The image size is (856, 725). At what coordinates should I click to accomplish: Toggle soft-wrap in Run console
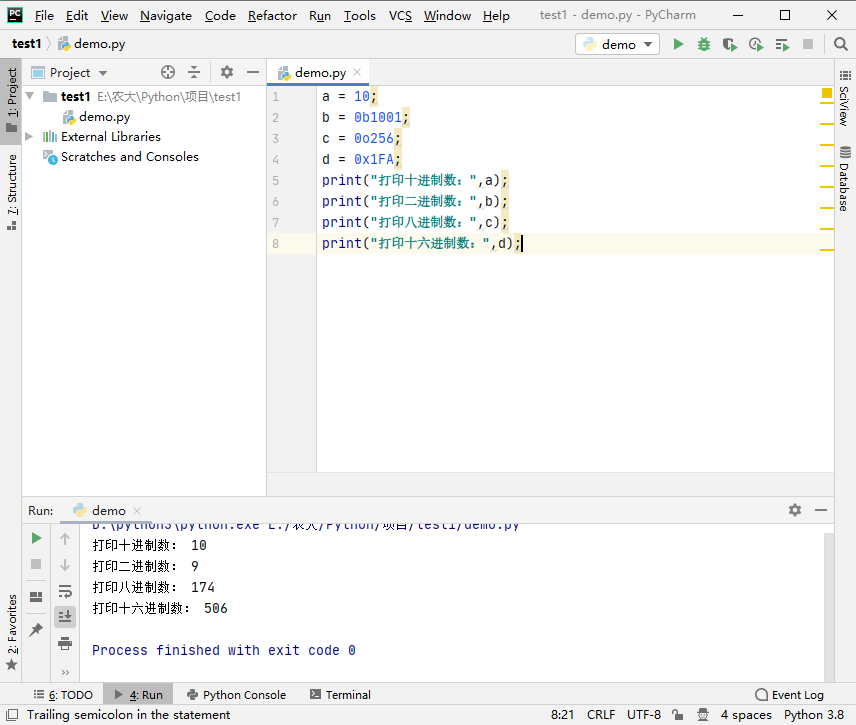tap(65, 591)
